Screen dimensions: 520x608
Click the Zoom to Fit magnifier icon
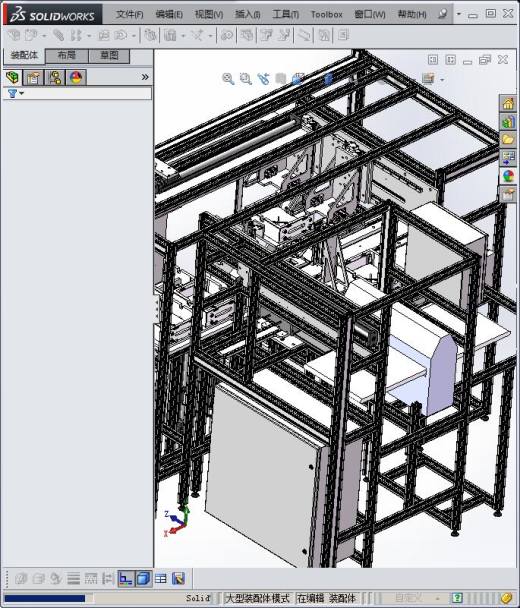pyautogui.click(x=228, y=79)
